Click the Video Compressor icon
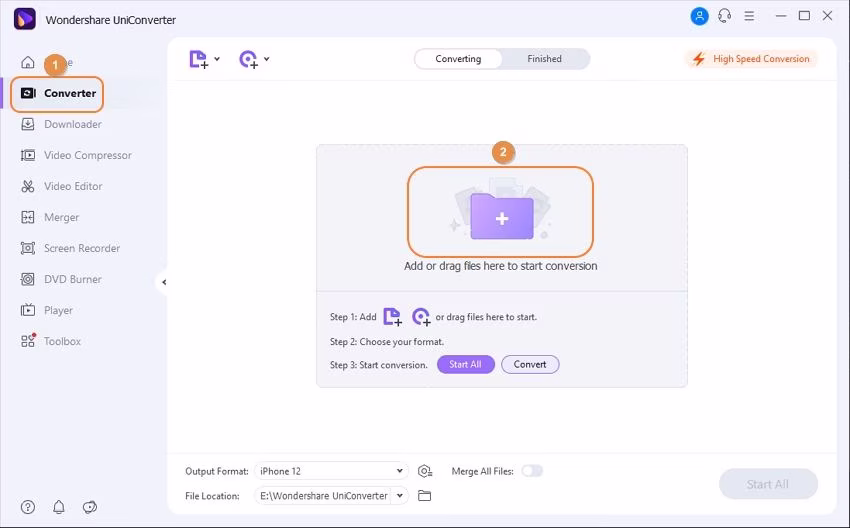The height and width of the screenshot is (528, 850). 28,155
